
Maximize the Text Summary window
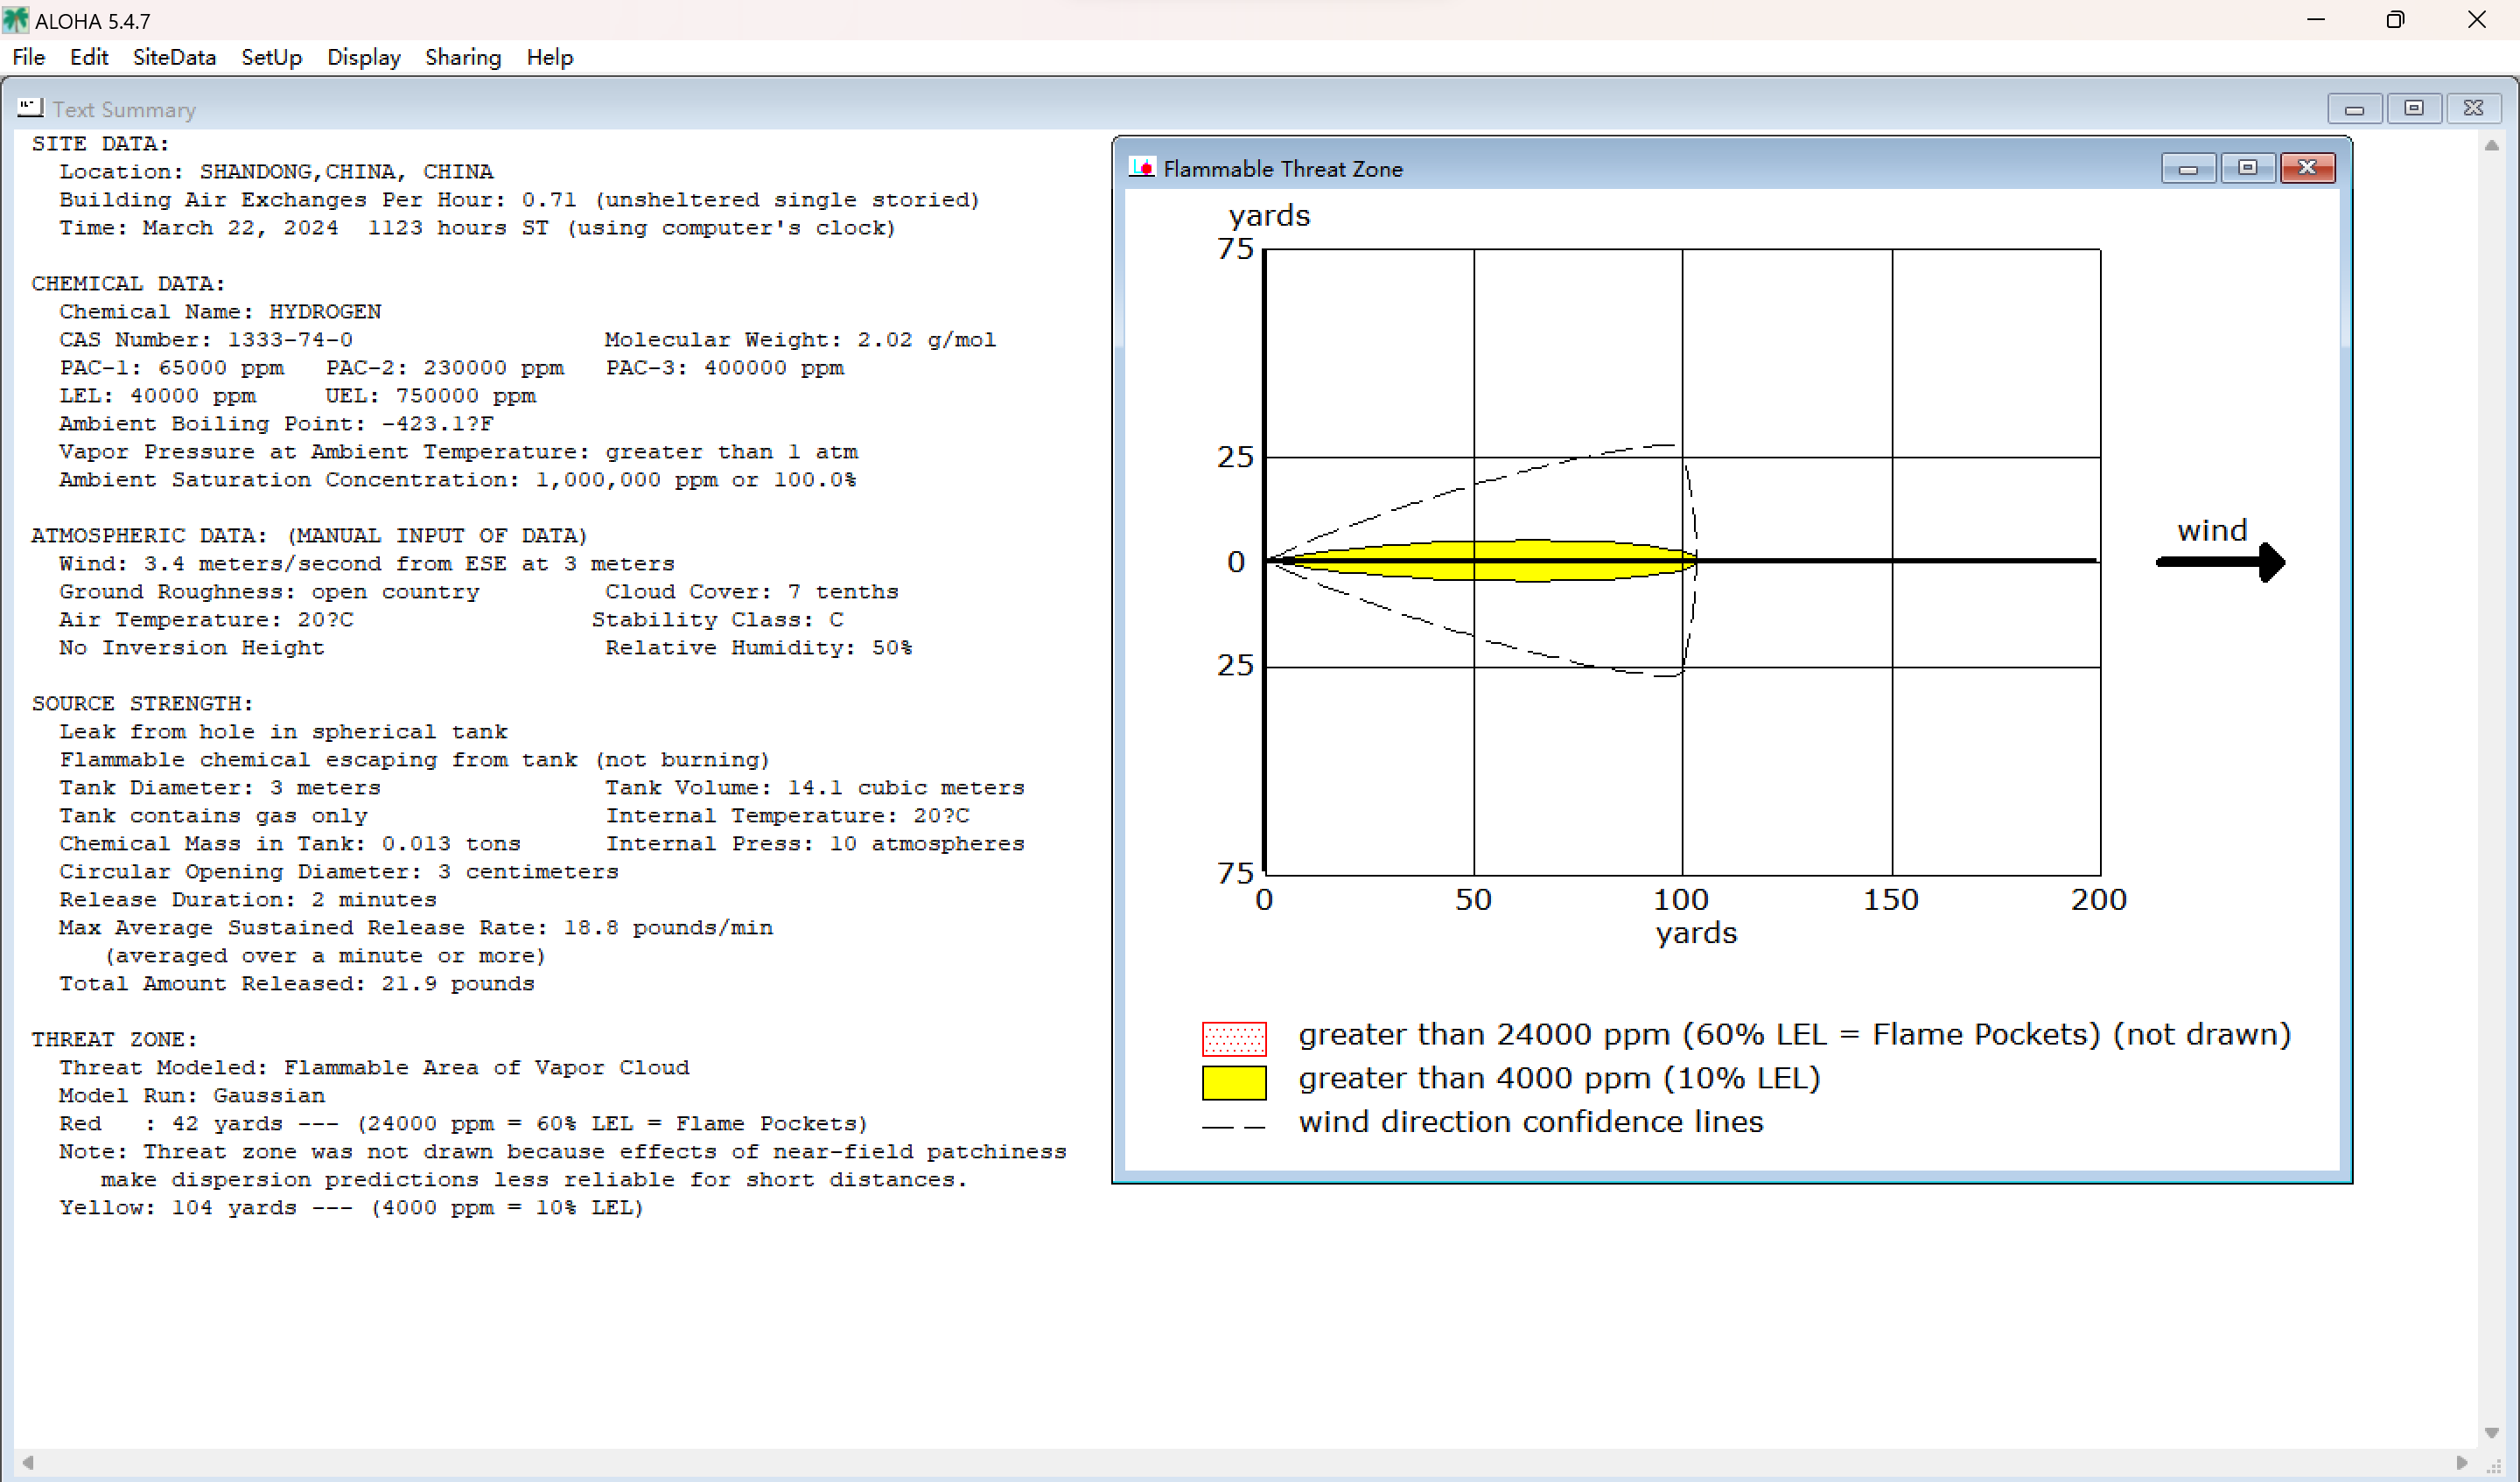(2413, 108)
